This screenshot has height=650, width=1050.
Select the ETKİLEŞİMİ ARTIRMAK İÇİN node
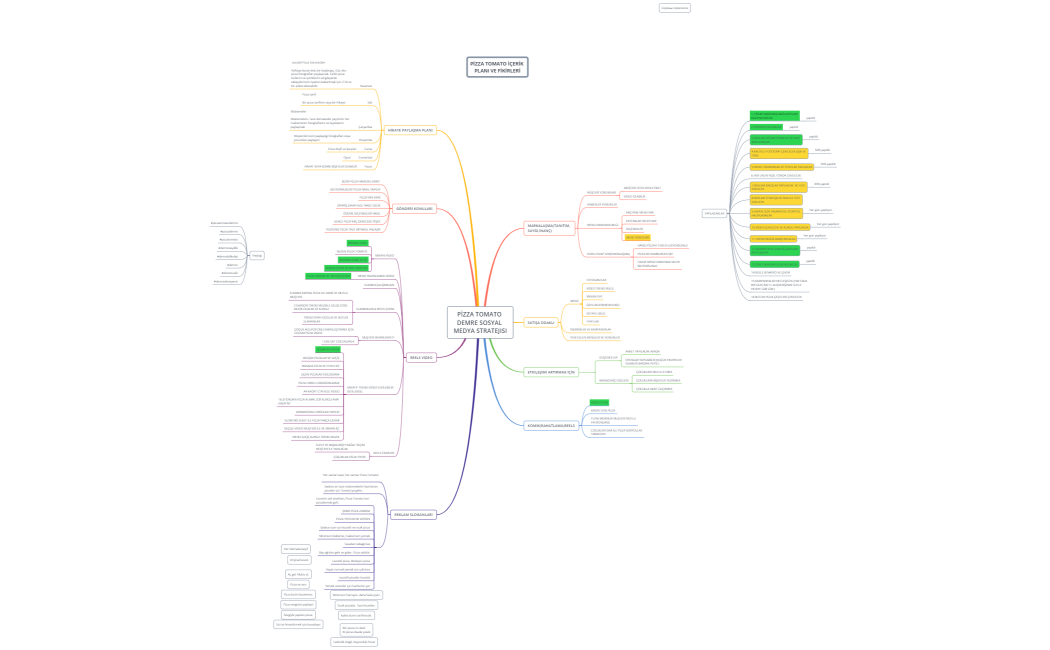552,371
